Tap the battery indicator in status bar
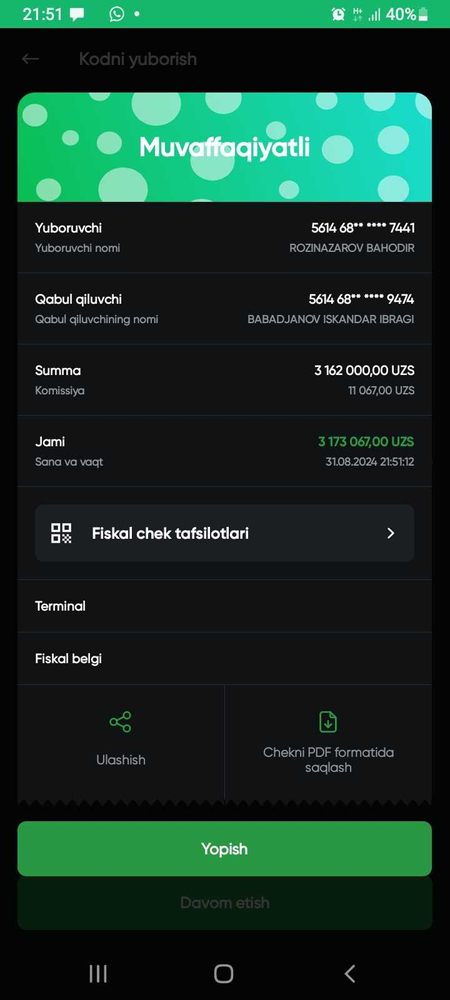 point(423,14)
